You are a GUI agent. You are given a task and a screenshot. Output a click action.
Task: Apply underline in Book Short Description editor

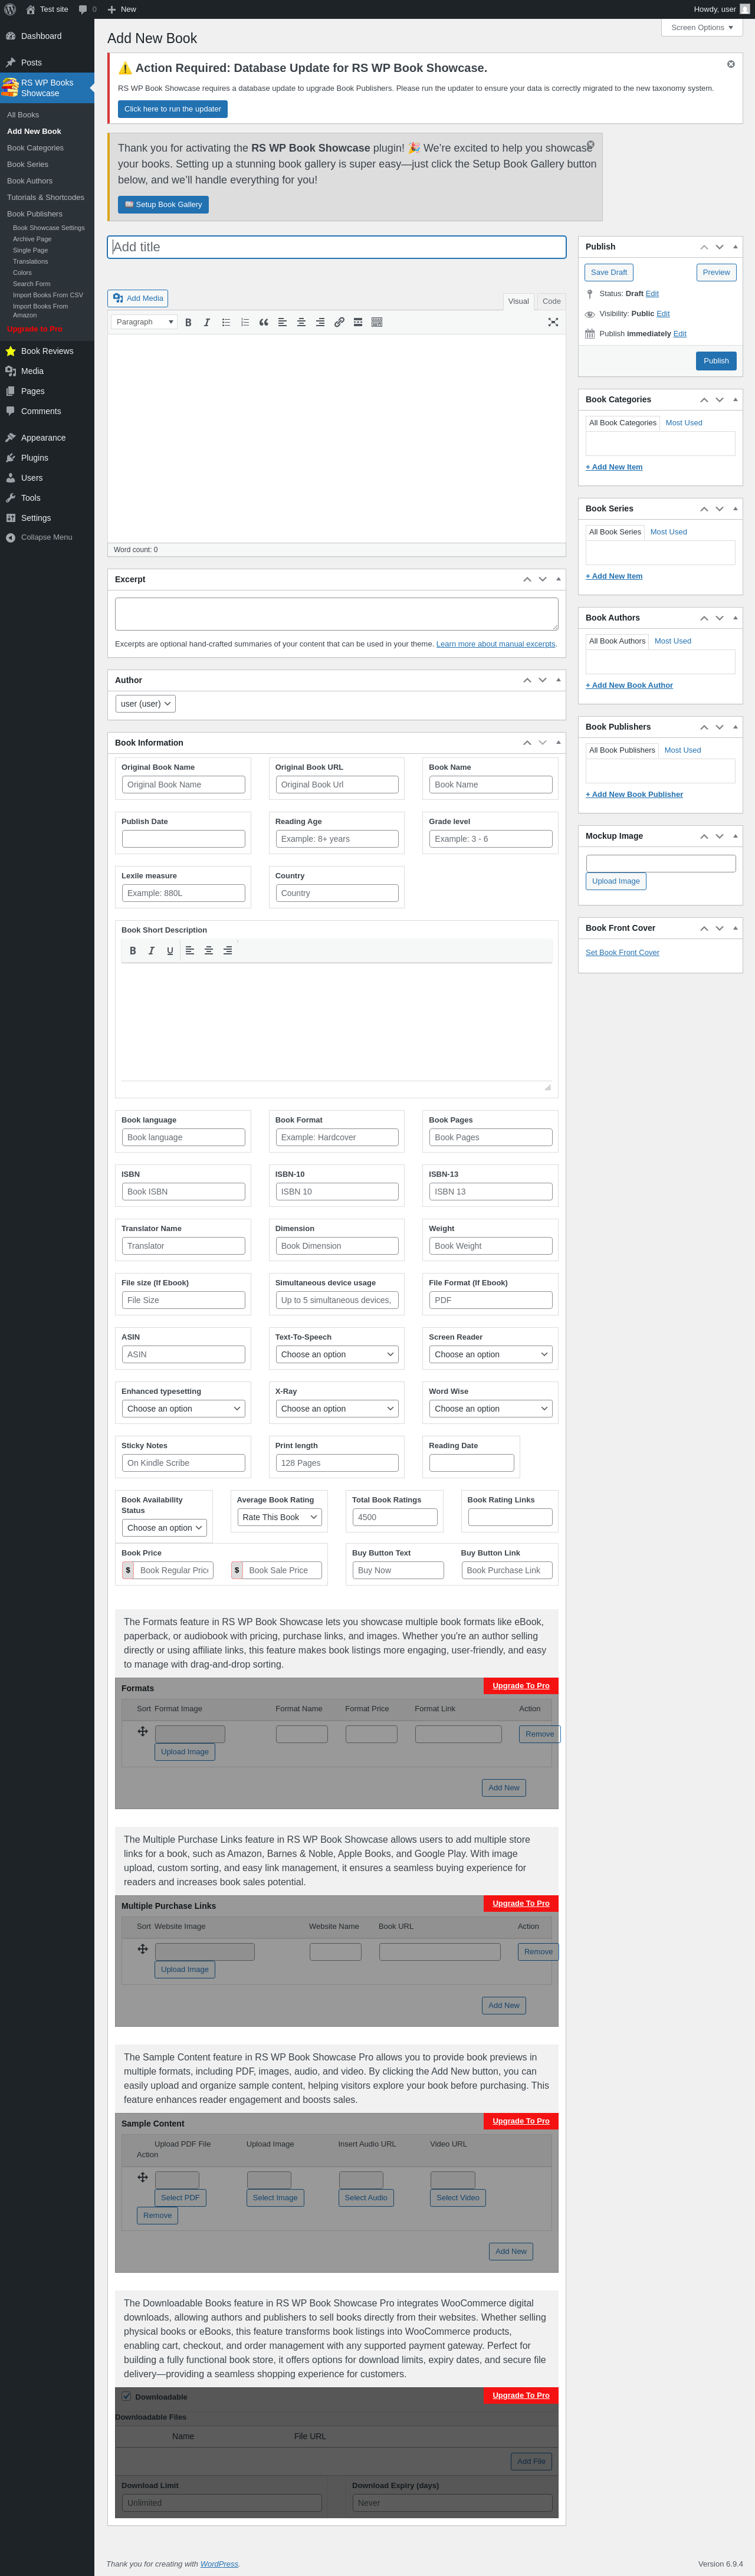170,951
